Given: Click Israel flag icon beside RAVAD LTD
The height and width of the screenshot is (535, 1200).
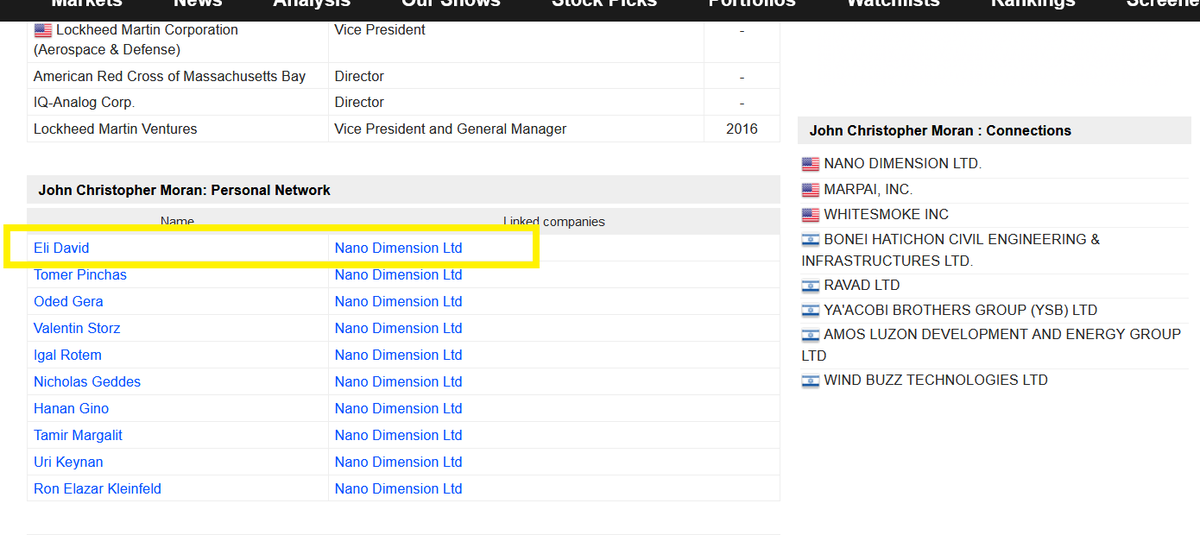Looking at the screenshot, I should pyautogui.click(x=810, y=285).
